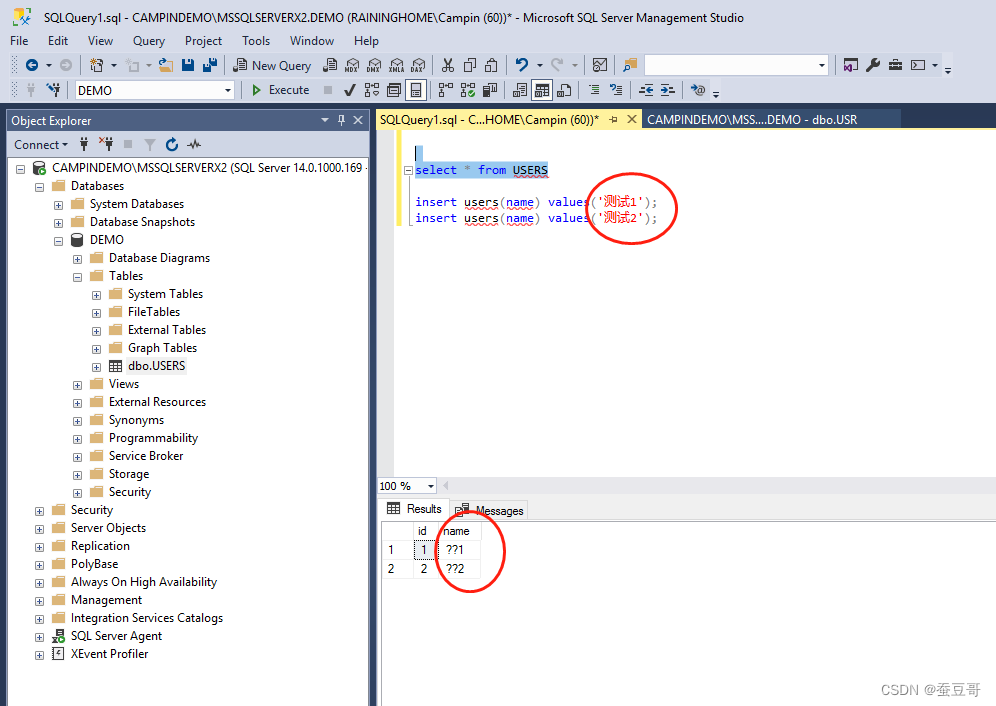The width and height of the screenshot is (996, 706).
Task: Click the Disconnect icon in Object Explorer
Action: pos(106,145)
